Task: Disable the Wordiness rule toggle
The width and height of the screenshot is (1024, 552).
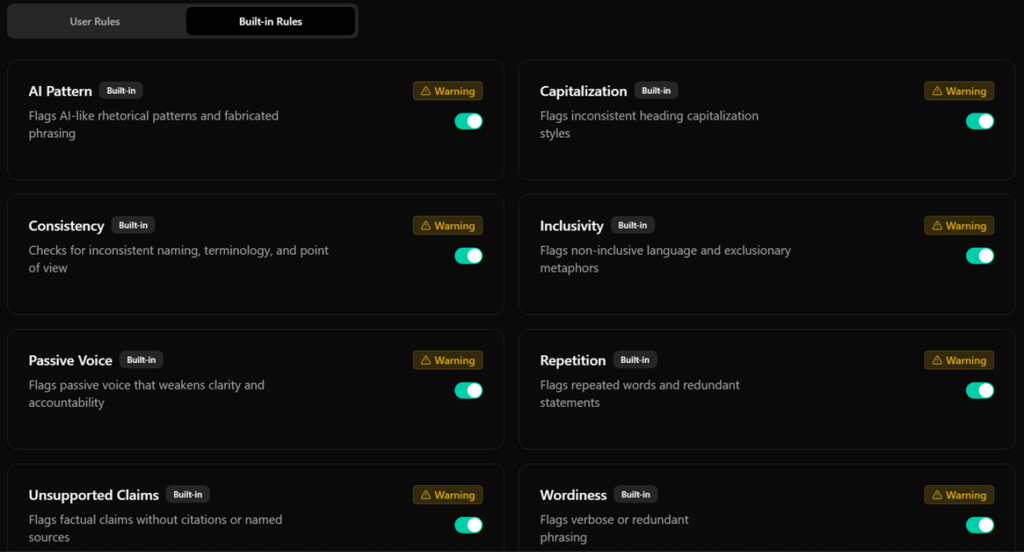Action: 979,525
